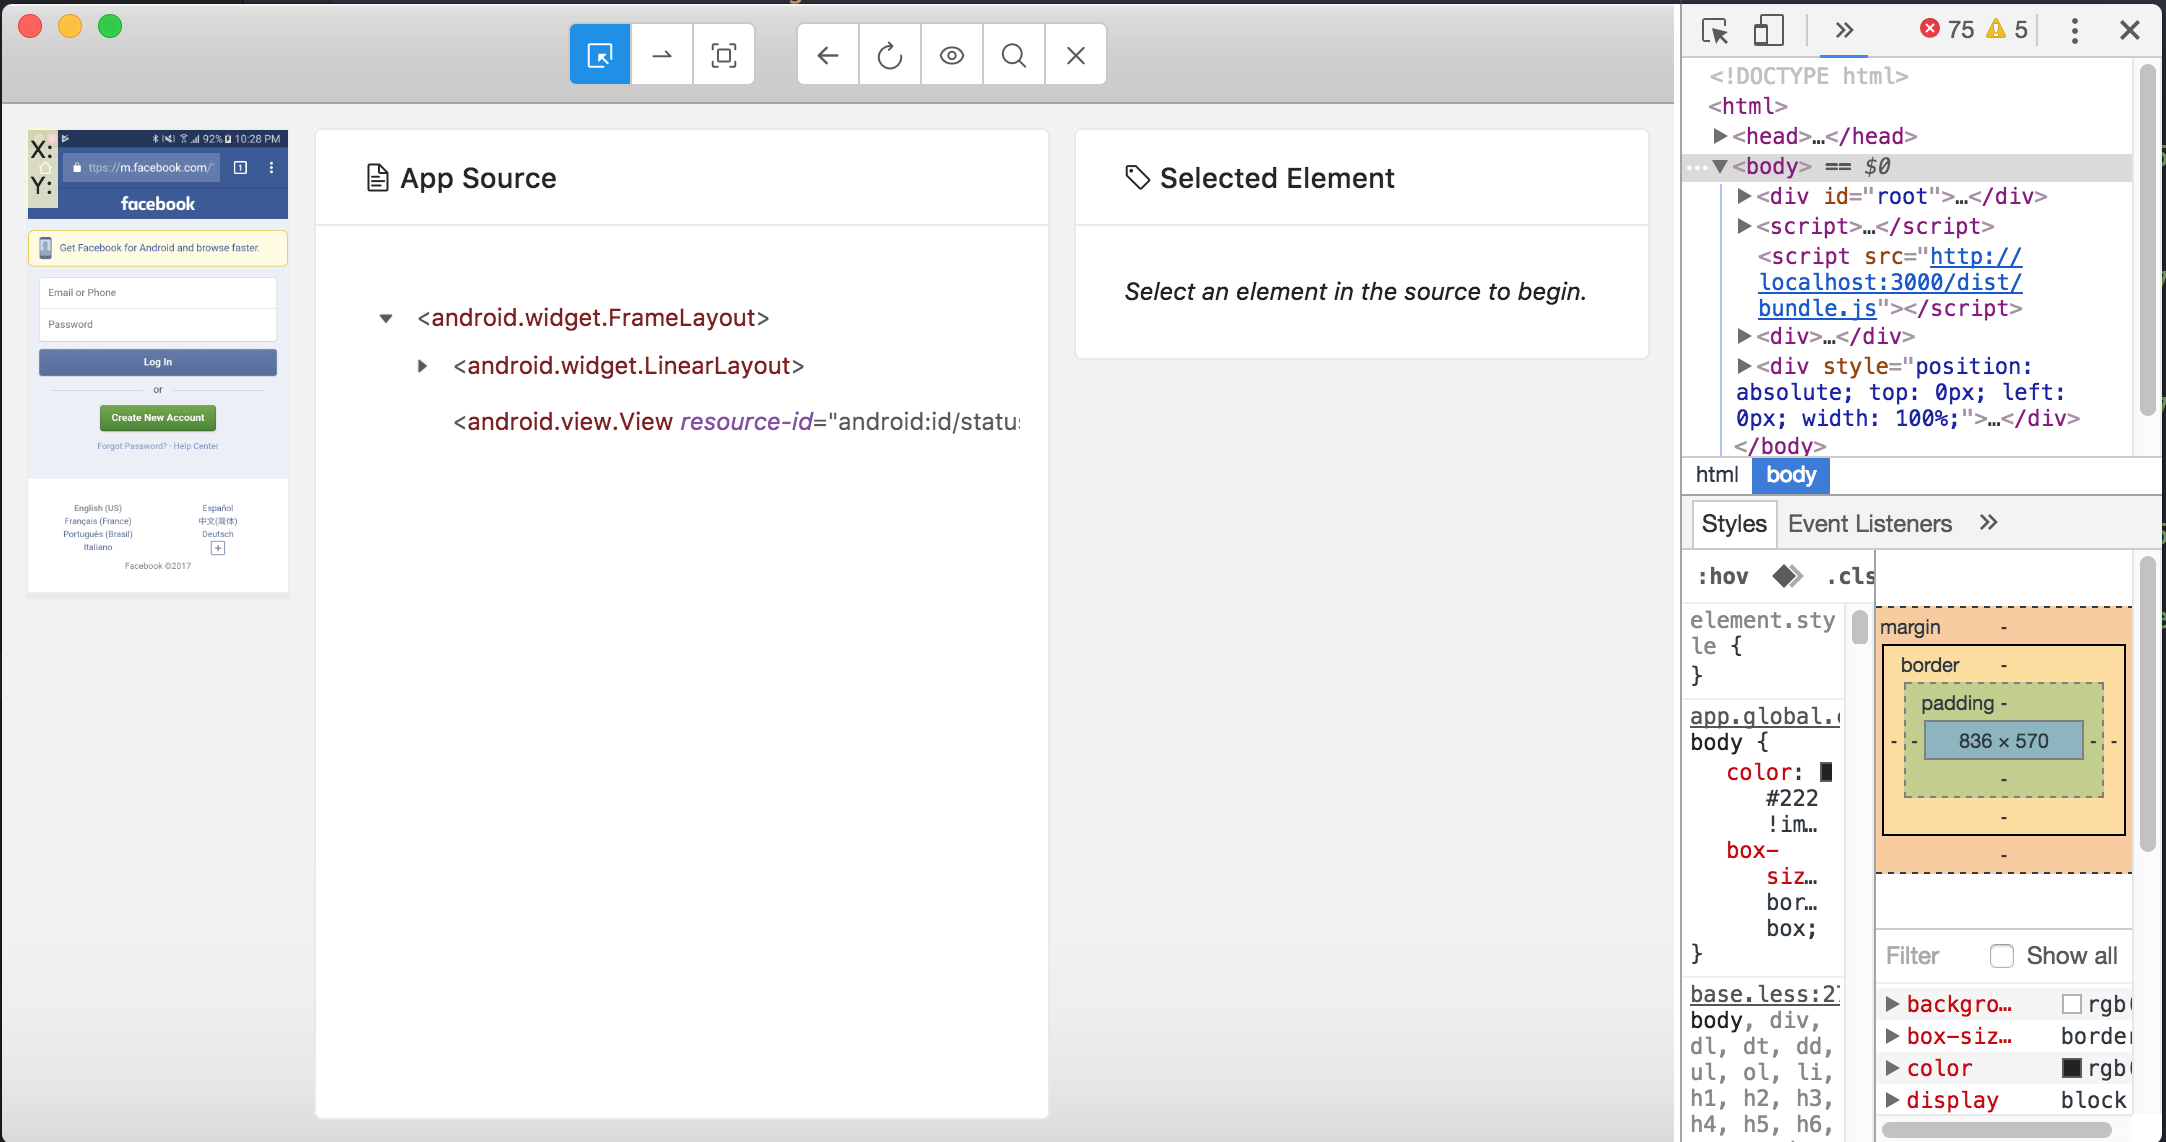The height and width of the screenshot is (1142, 2166).
Task: Open search for element magnifier
Action: [1014, 55]
